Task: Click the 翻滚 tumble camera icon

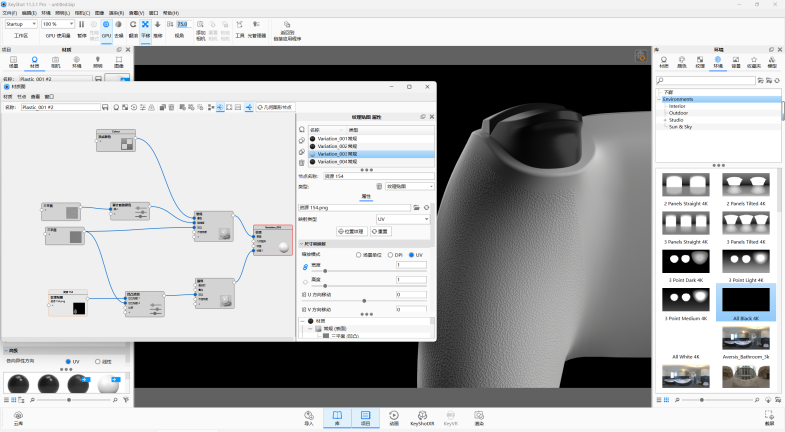Action: point(132,27)
